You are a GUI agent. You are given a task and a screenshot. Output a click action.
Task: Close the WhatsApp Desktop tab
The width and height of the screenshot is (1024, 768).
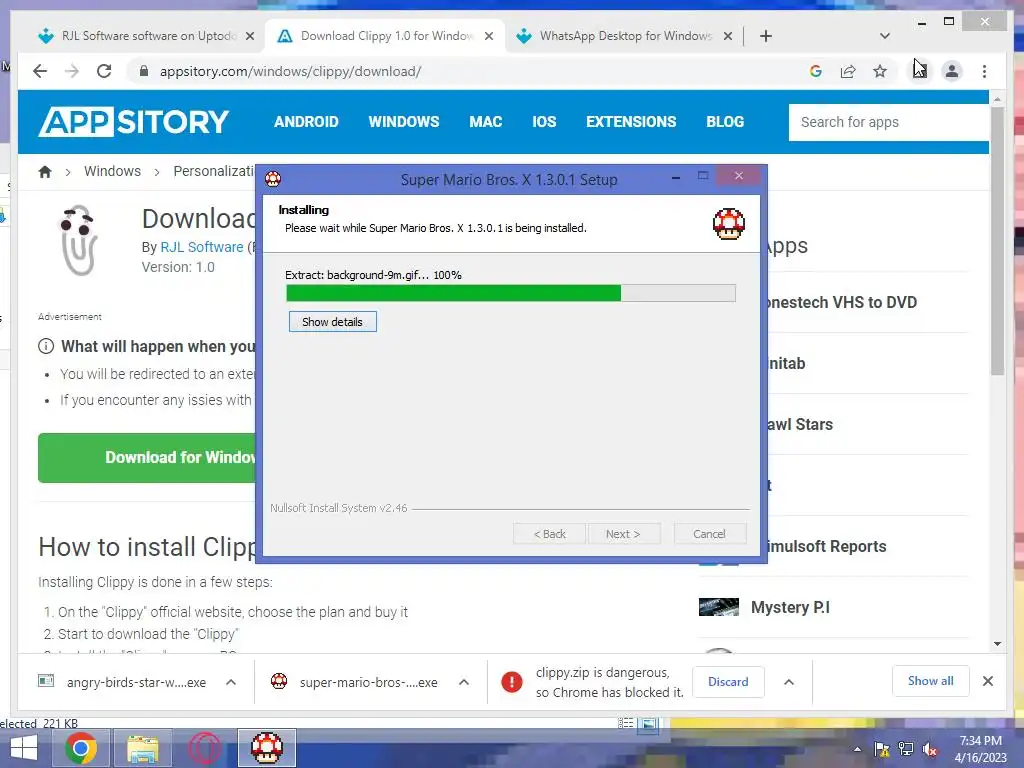(x=728, y=36)
